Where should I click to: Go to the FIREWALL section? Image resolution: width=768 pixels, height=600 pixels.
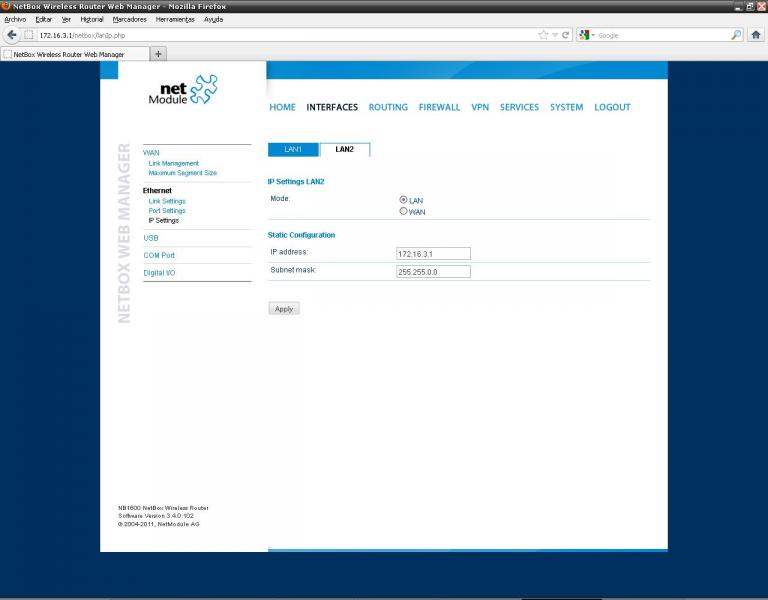coord(439,107)
